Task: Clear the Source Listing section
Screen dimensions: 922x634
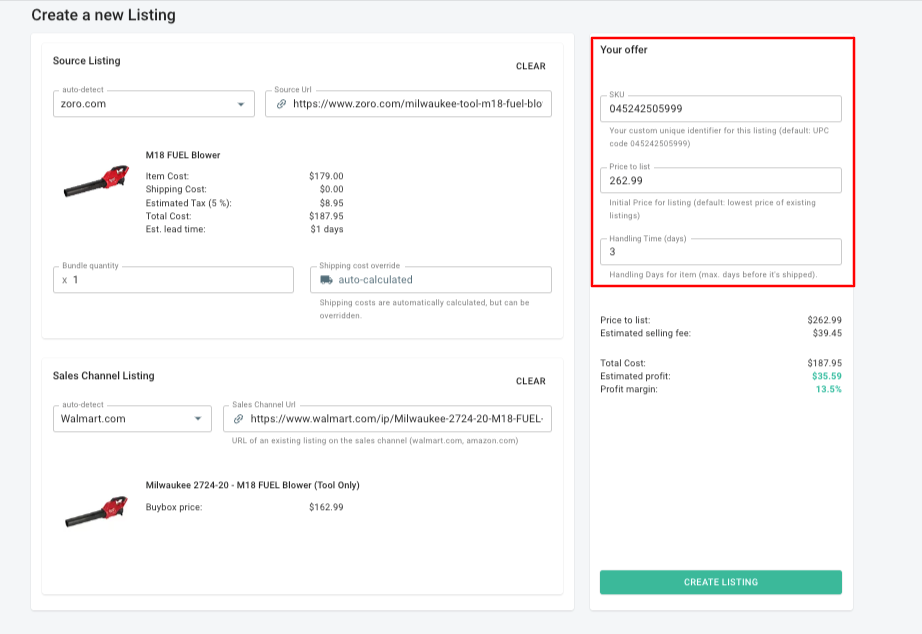Action: pyautogui.click(x=530, y=66)
